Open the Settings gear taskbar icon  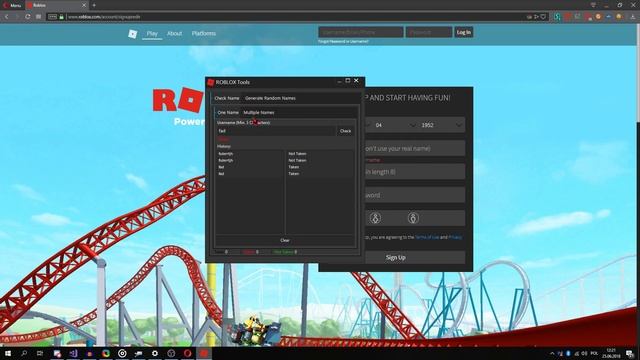pos(155,353)
